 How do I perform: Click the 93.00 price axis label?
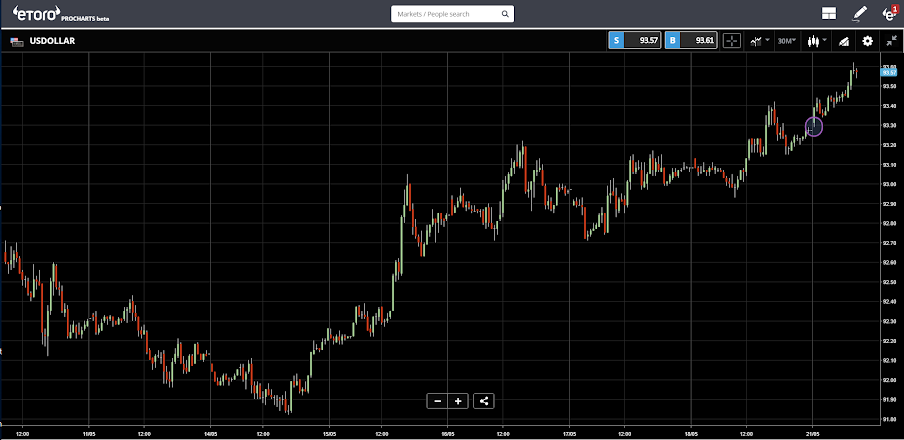pyautogui.click(x=889, y=184)
